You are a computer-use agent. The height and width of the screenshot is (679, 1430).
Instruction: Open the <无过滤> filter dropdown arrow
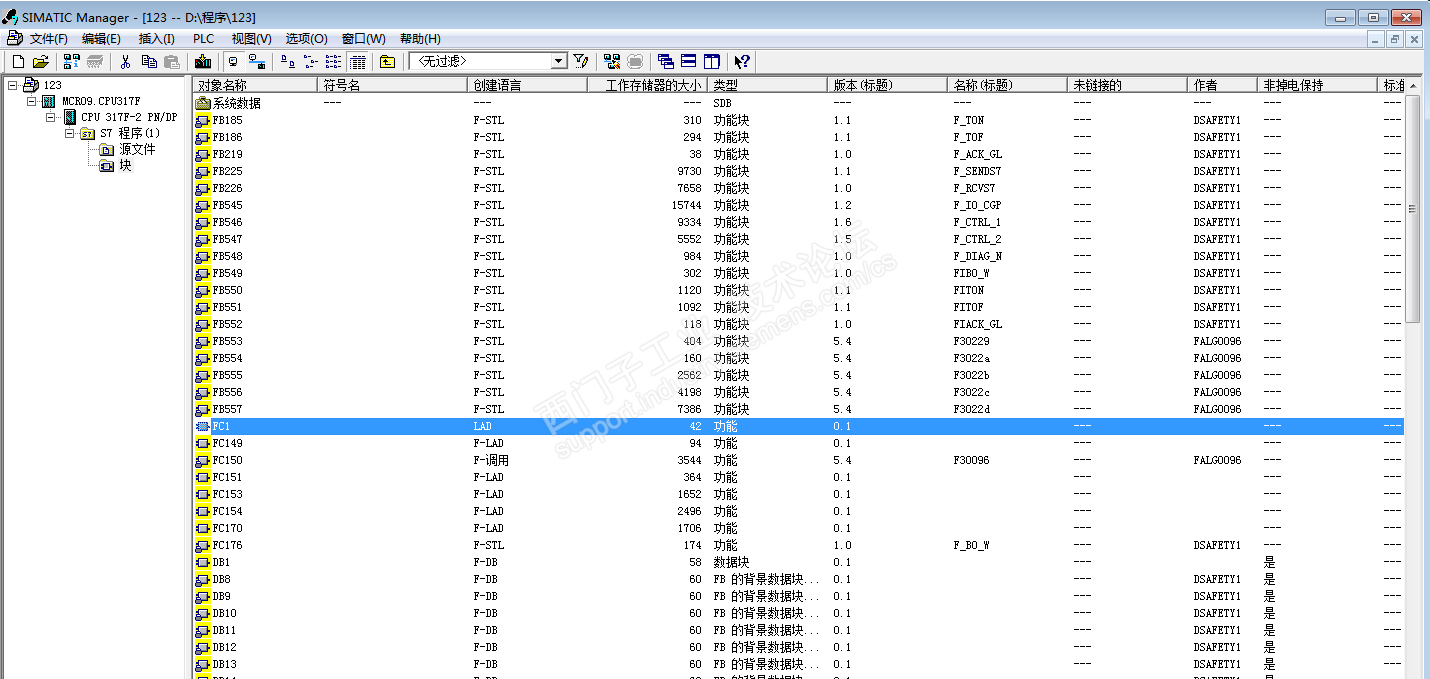click(x=558, y=61)
